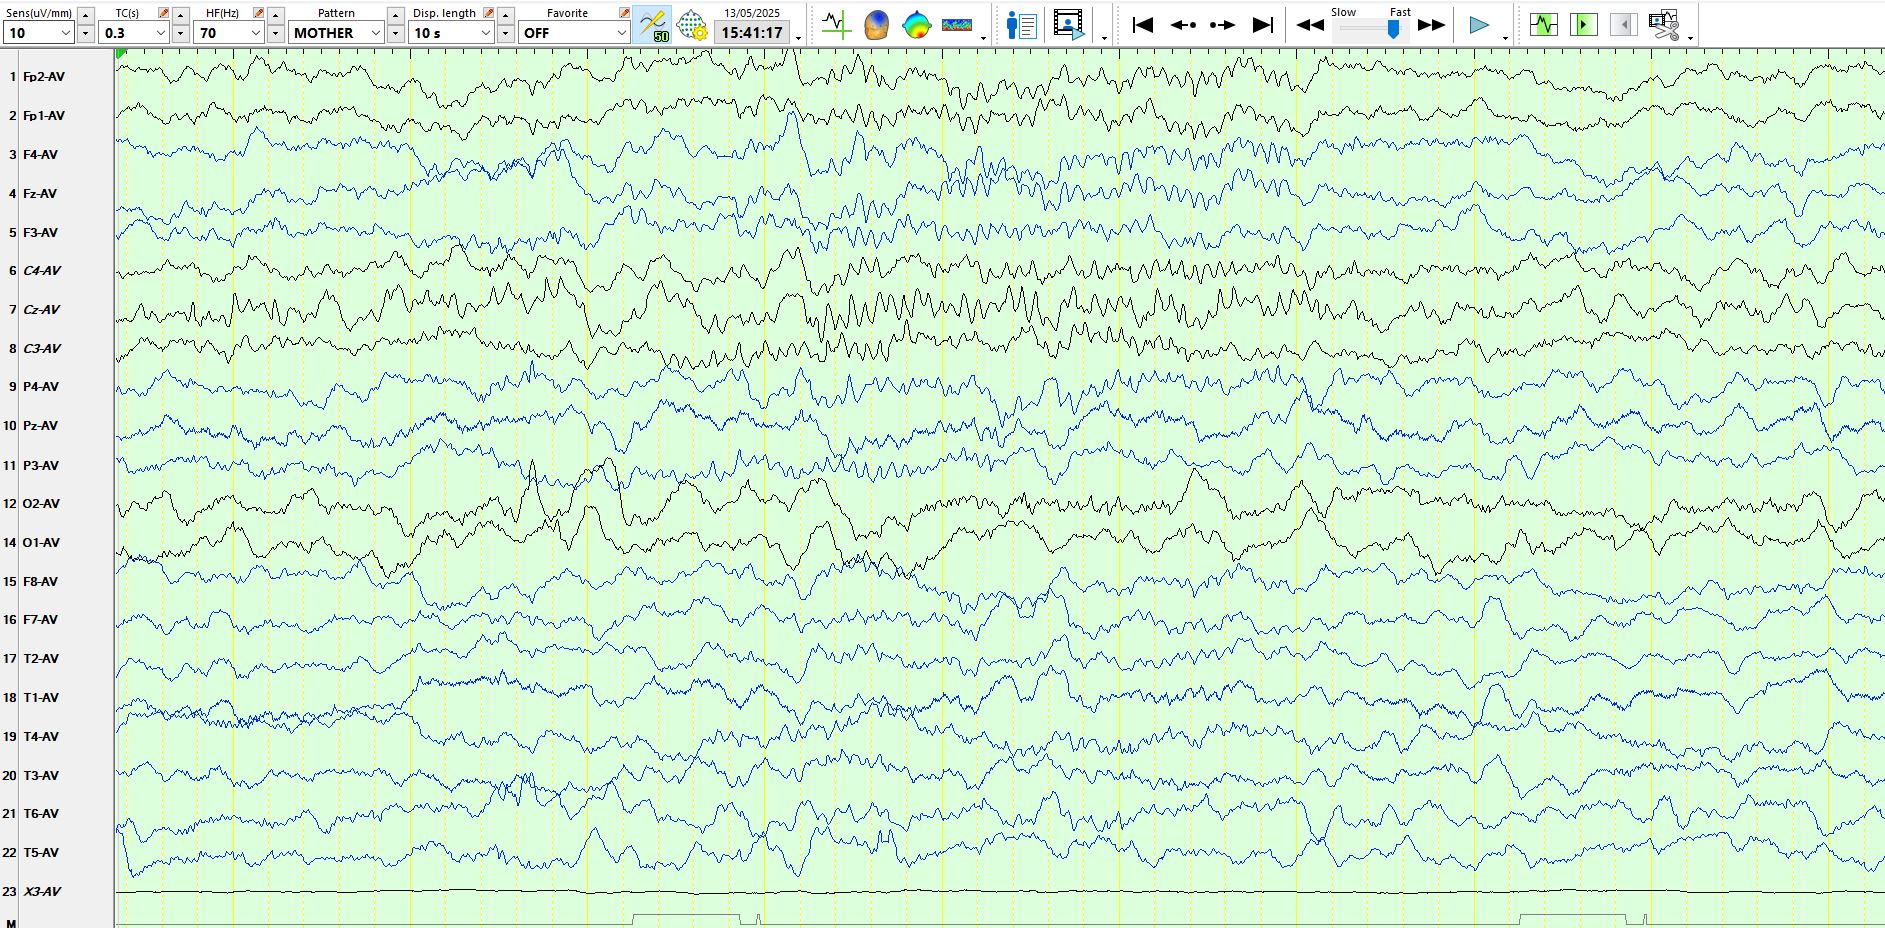Increase sensitivity with the Sens up arrow
The image size is (1885, 928).
tap(86, 15)
